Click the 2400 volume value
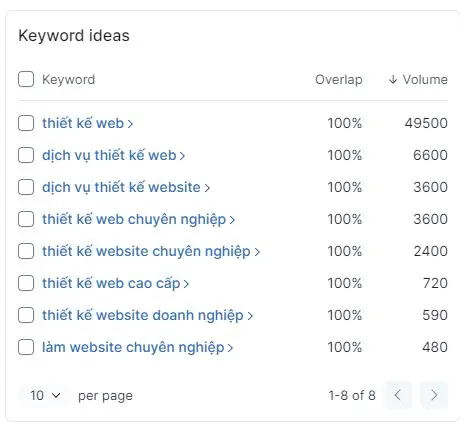 (431, 251)
